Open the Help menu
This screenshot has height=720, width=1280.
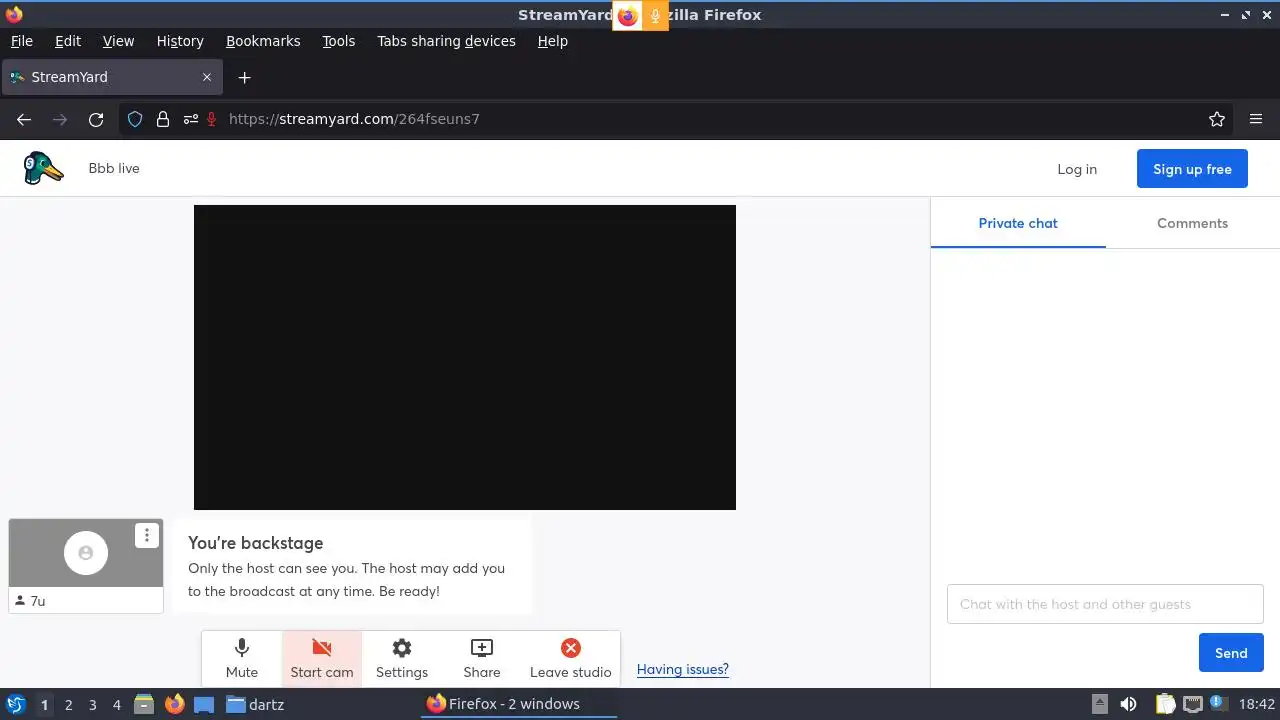pyautogui.click(x=552, y=41)
